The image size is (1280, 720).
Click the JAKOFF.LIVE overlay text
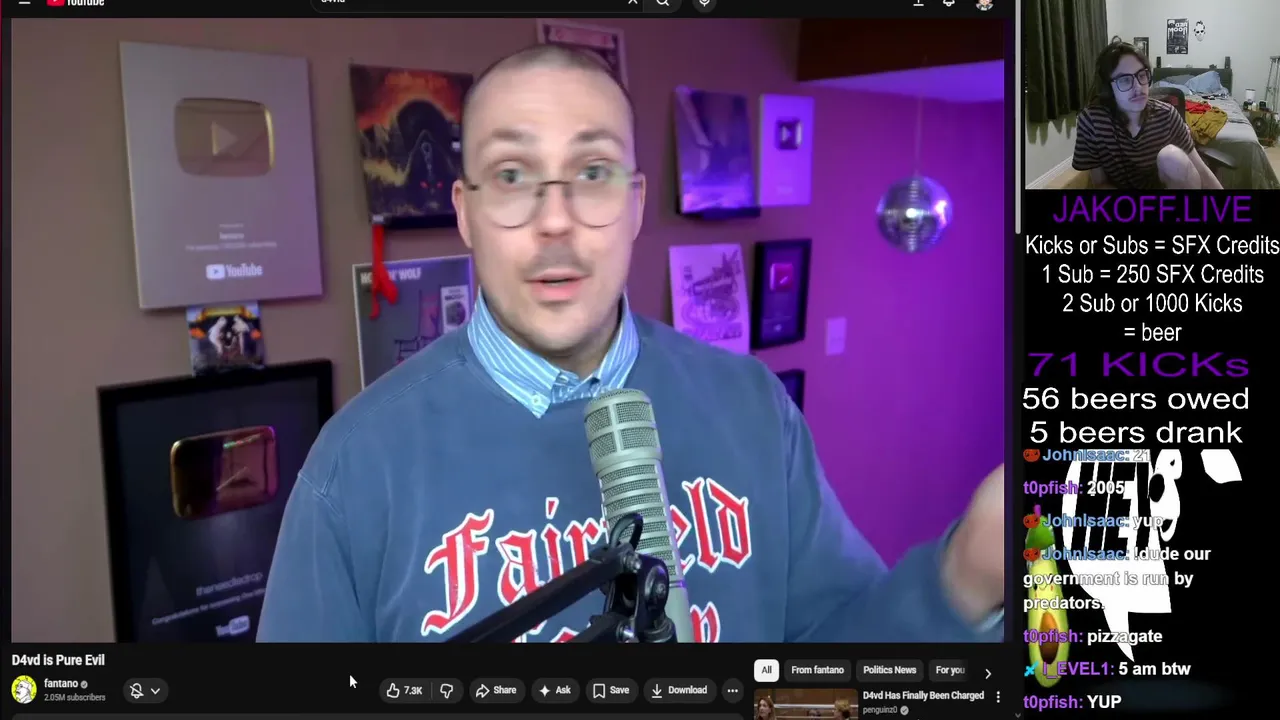coord(1151,210)
